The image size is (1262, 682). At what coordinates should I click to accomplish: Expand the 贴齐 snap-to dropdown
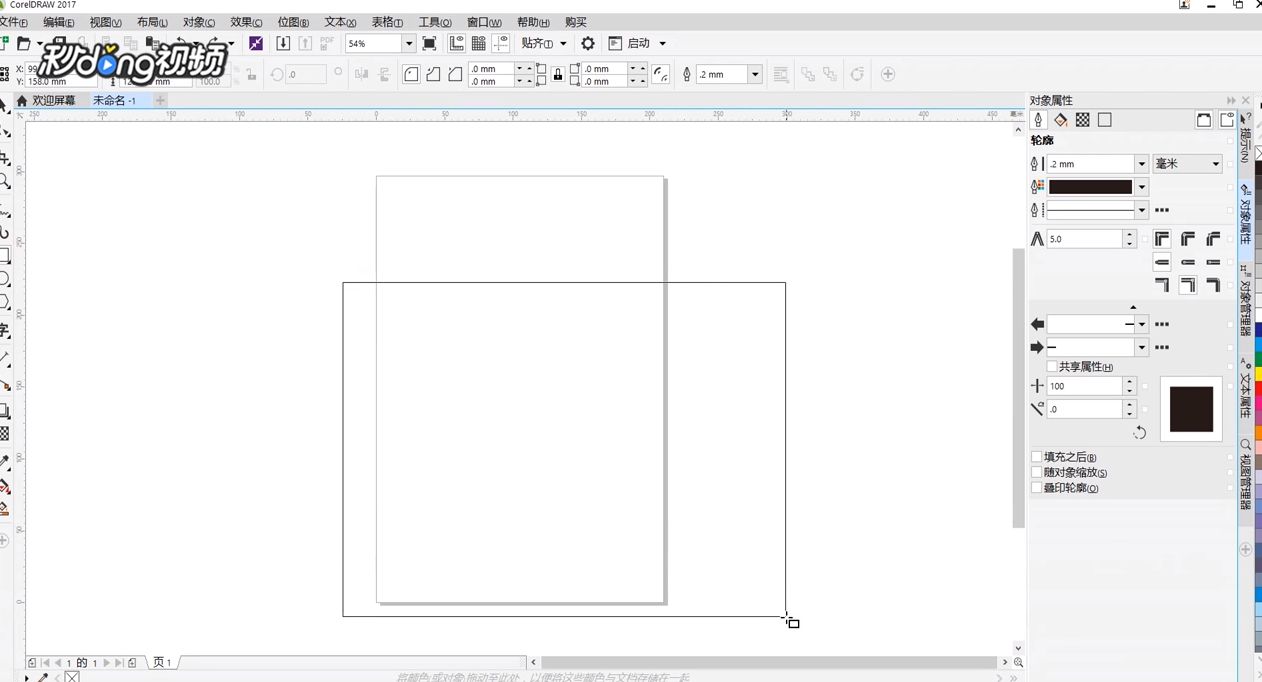pos(563,43)
